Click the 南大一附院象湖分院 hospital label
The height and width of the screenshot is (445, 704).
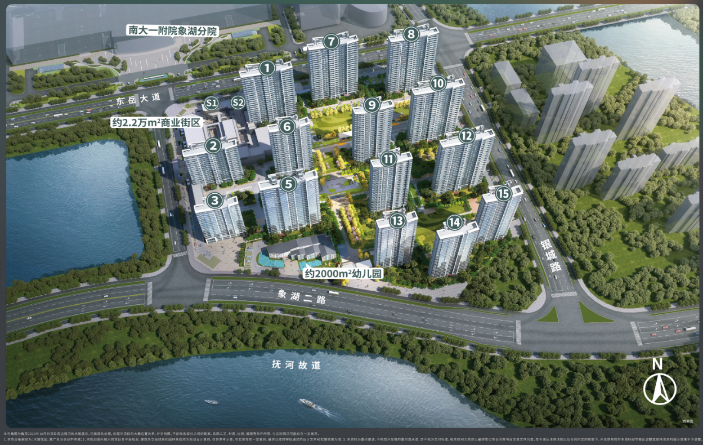coord(173,30)
